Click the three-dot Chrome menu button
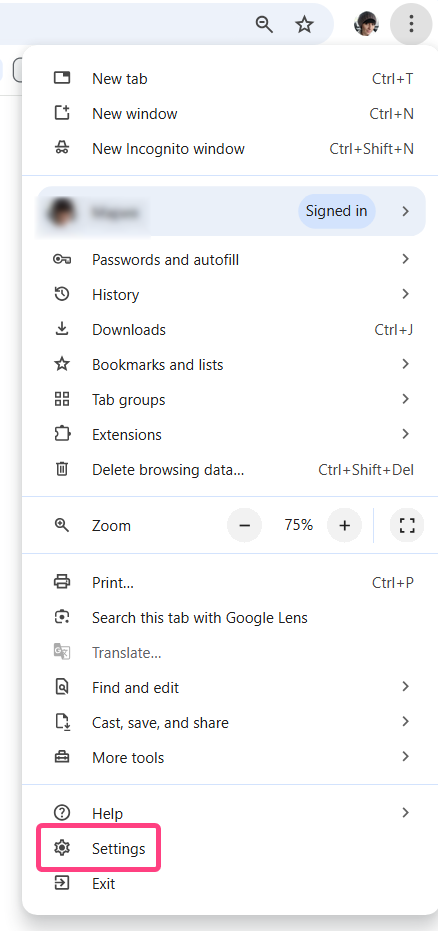This screenshot has width=438, height=931. (411, 24)
